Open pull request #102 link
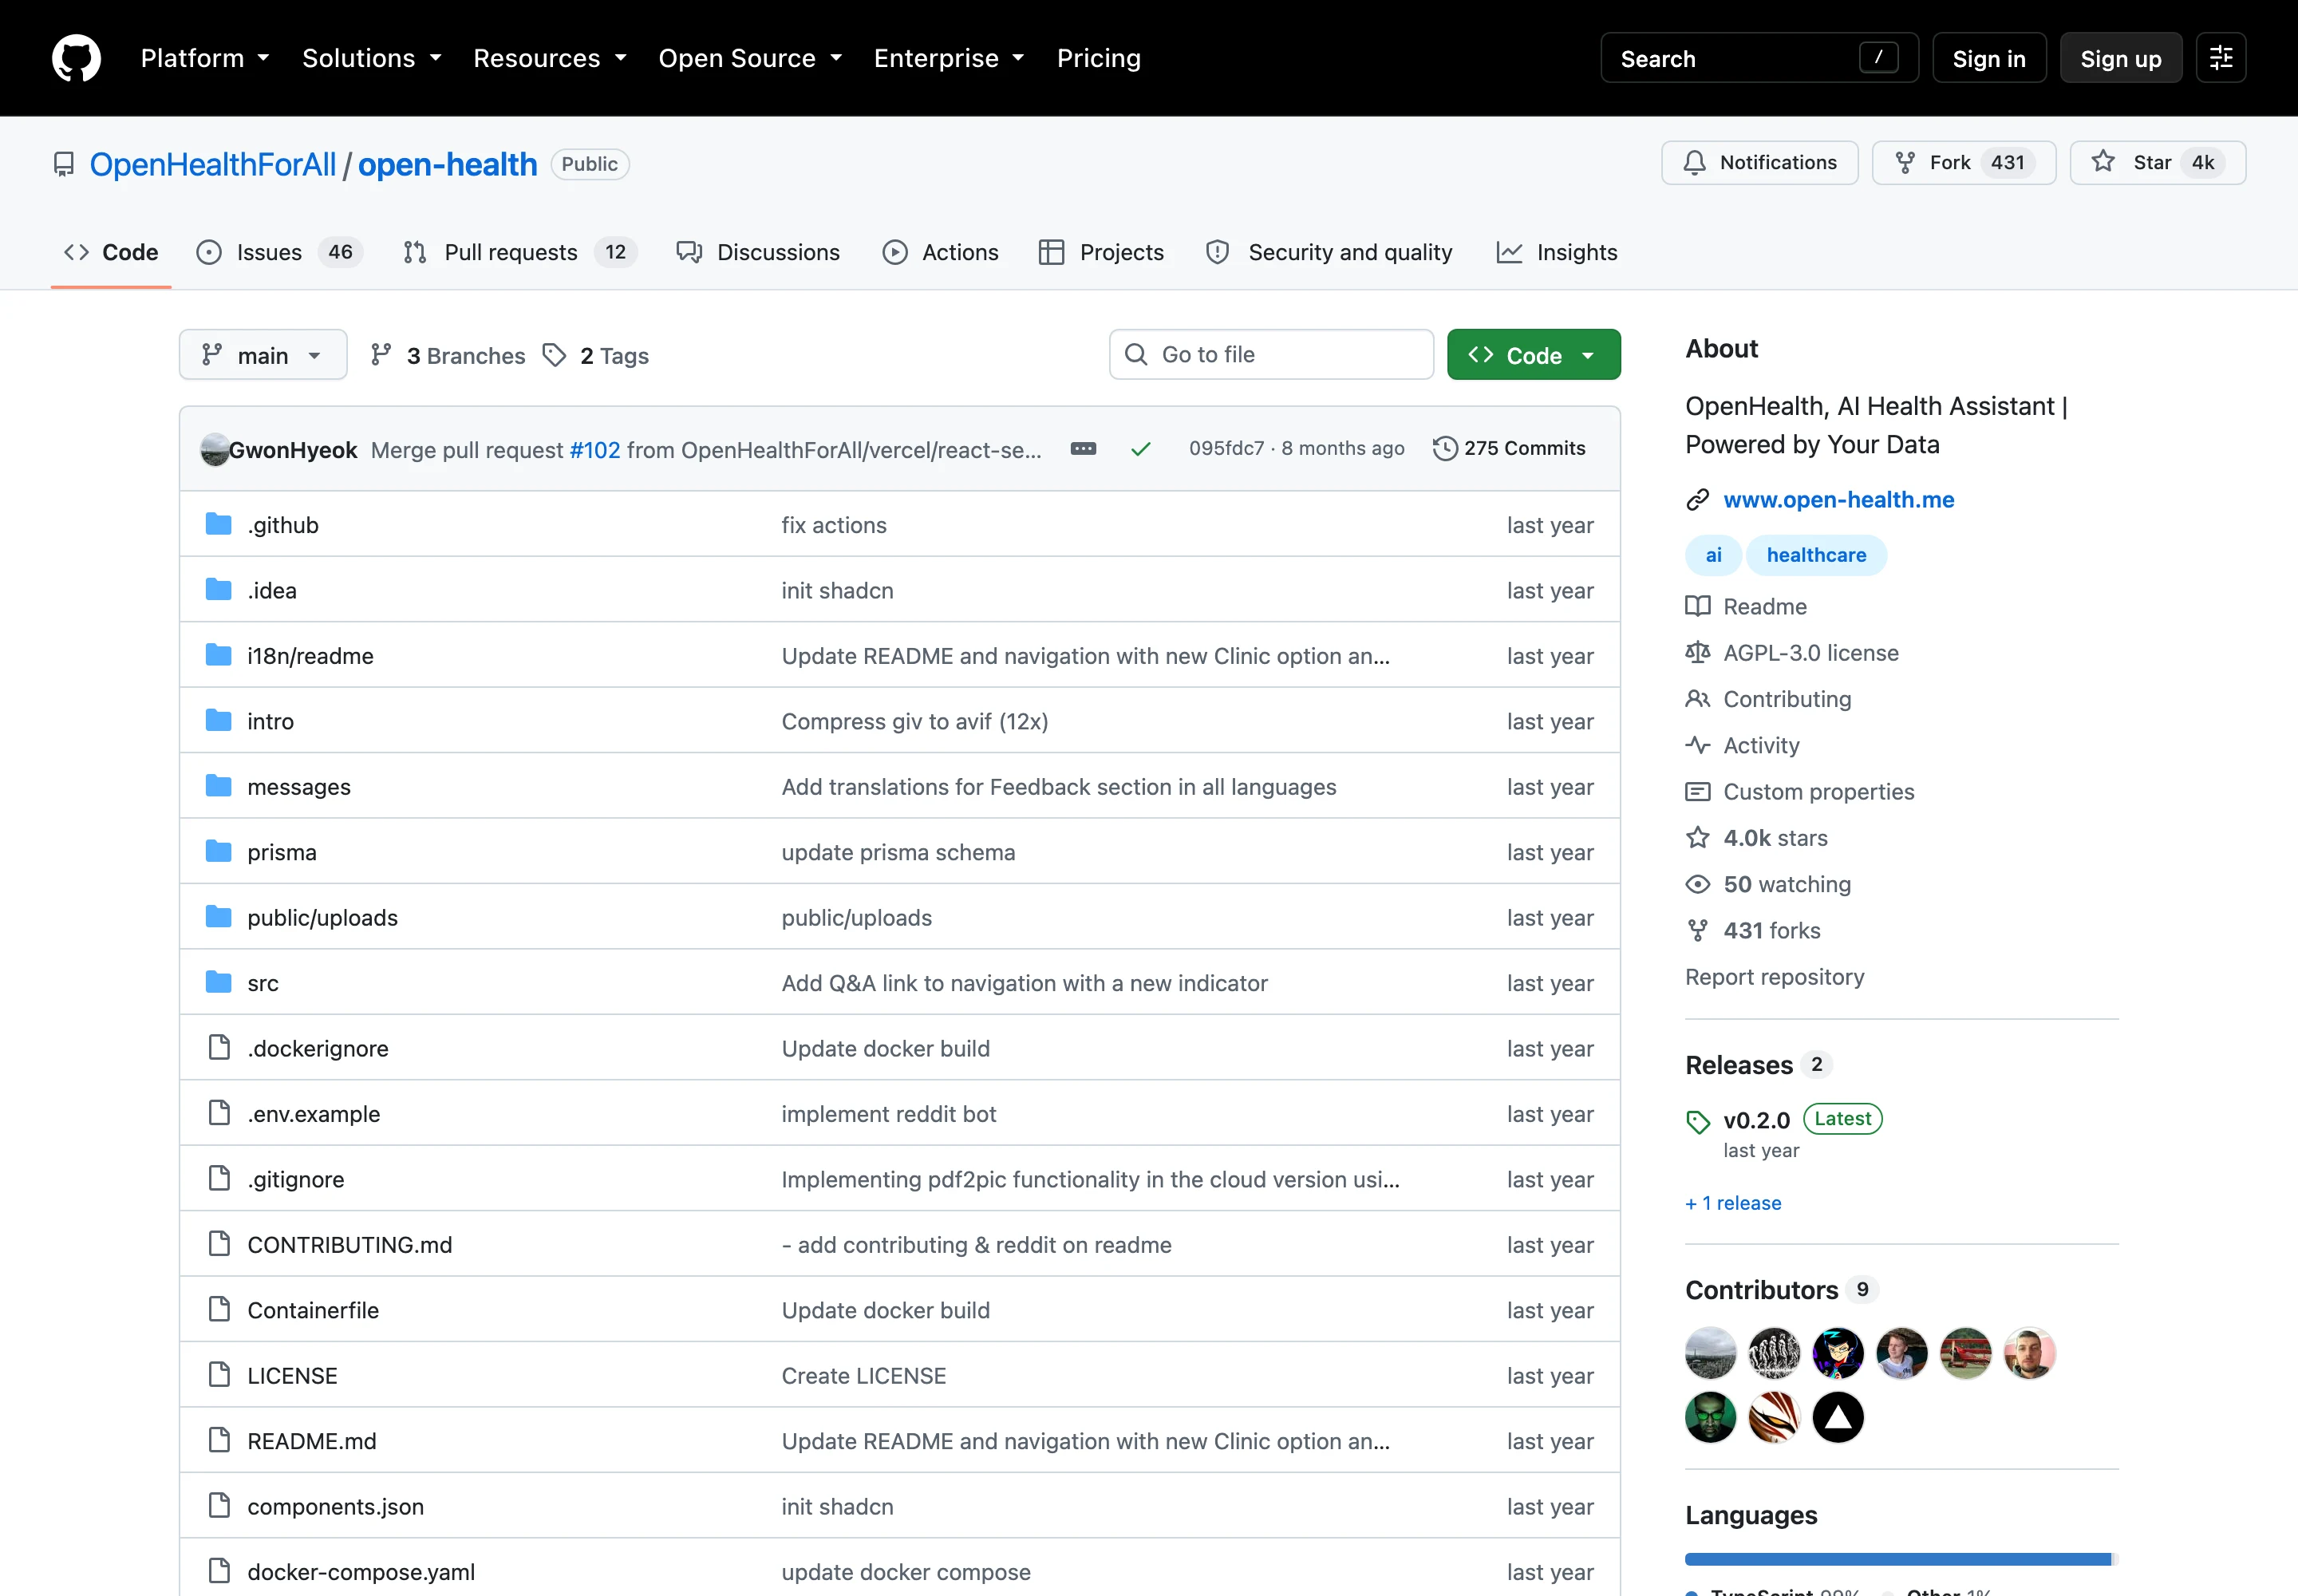Viewport: 2298px width, 1596px height. (x=595, y=450)
